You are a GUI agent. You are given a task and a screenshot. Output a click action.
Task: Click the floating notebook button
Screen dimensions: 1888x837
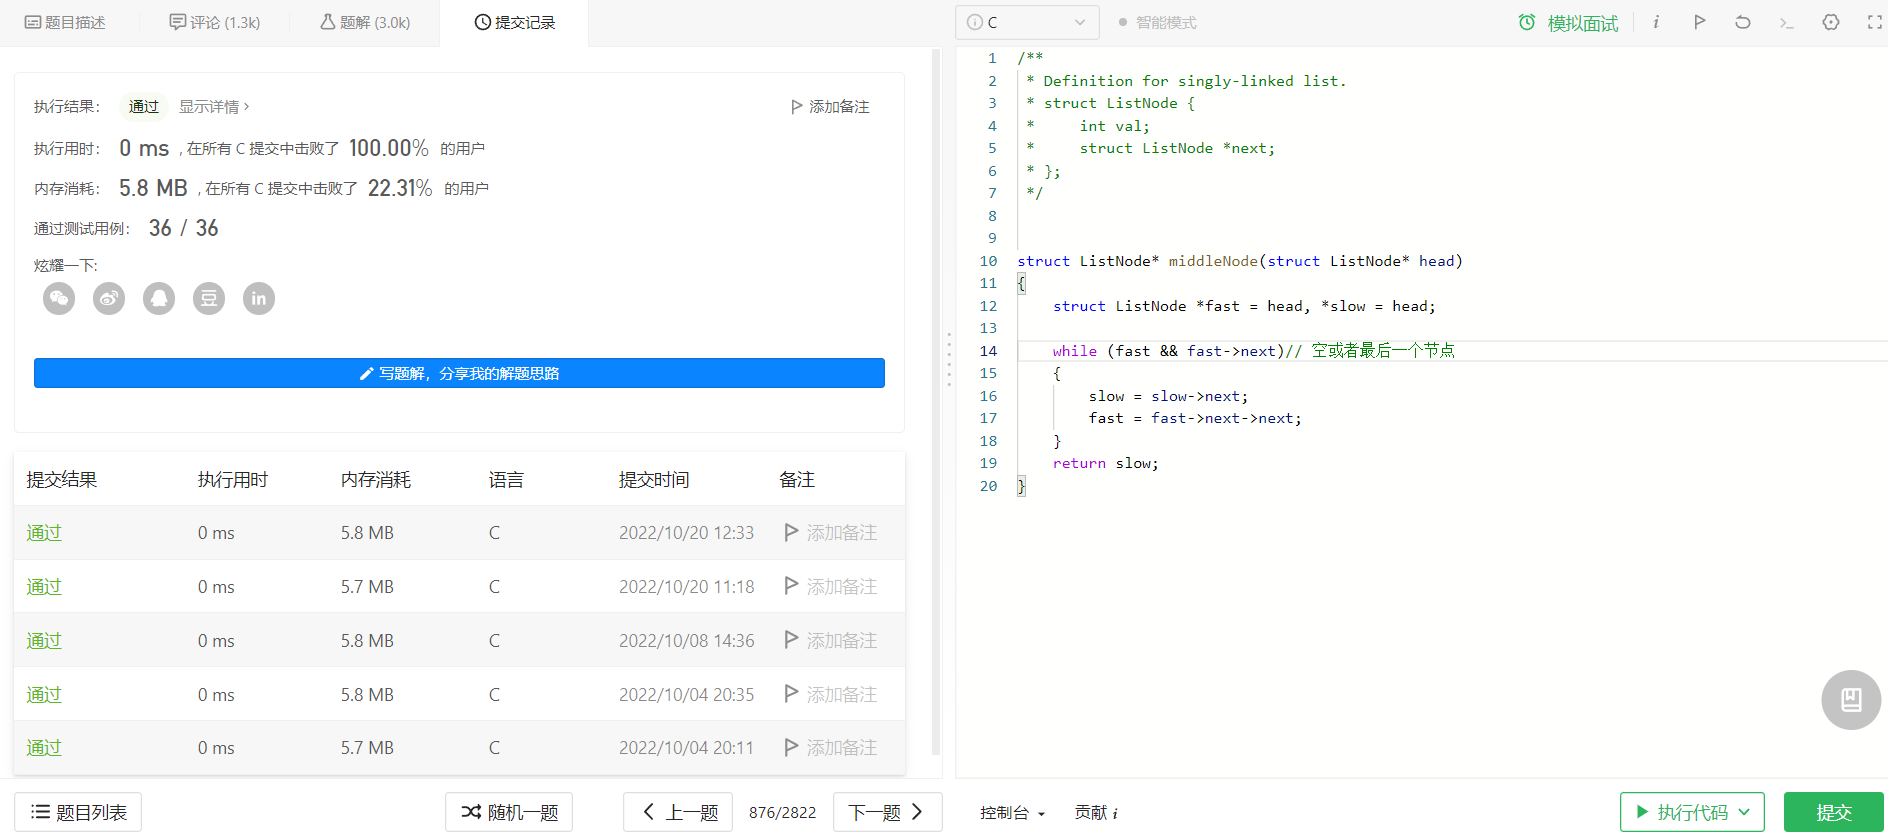pos(1851,700)
